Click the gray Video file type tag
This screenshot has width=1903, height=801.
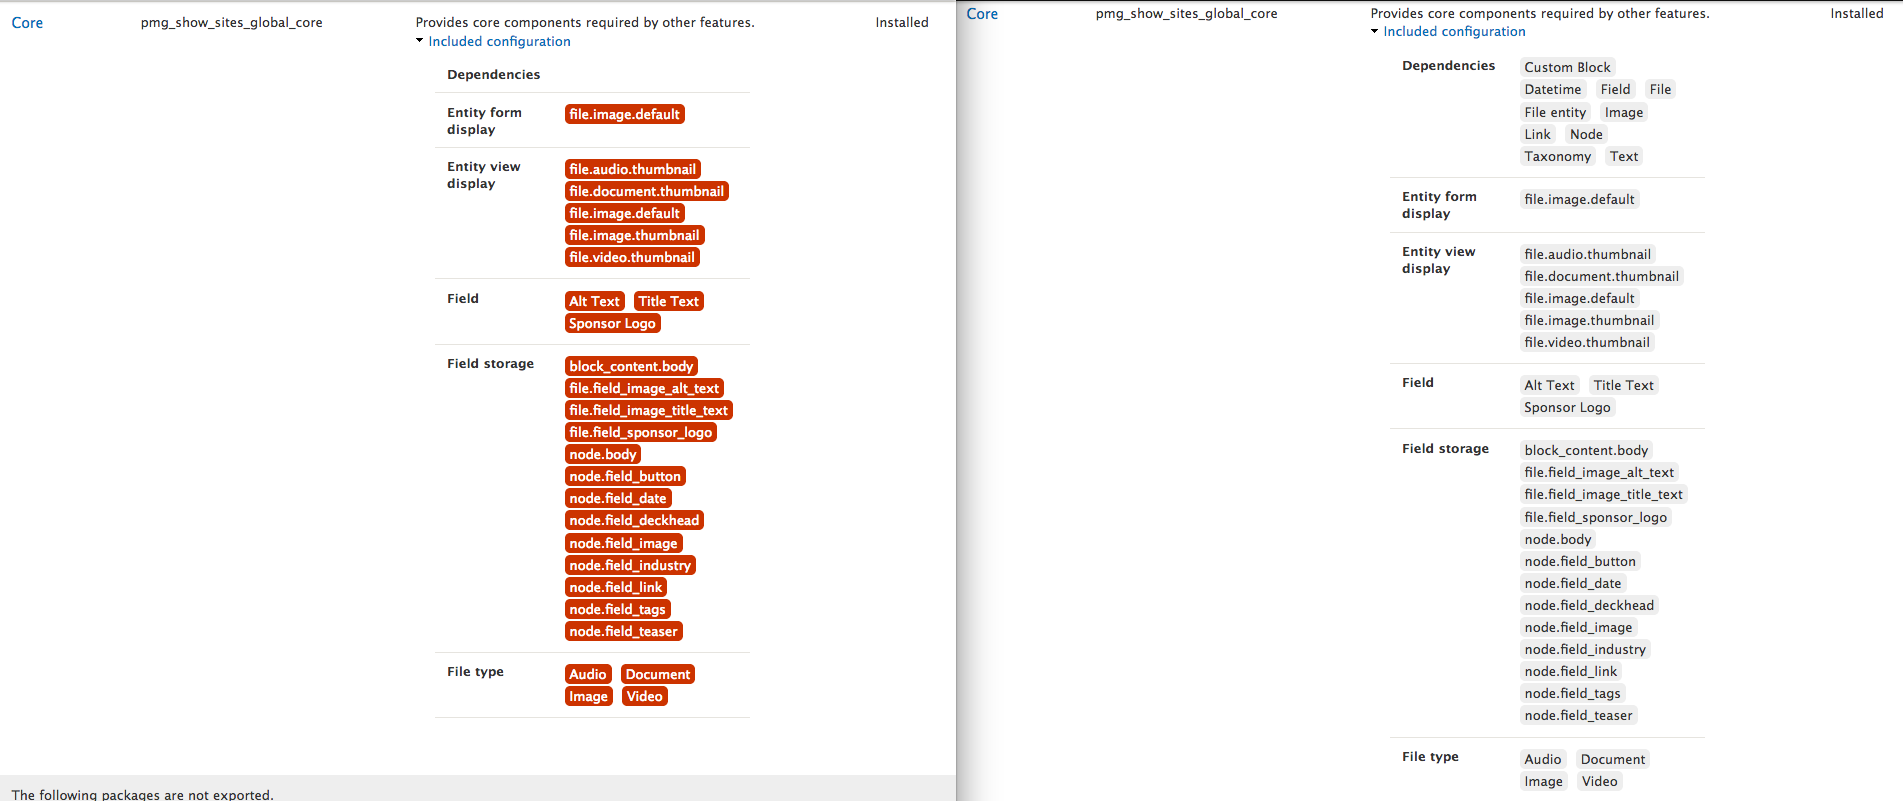(x=1600, y=781)
